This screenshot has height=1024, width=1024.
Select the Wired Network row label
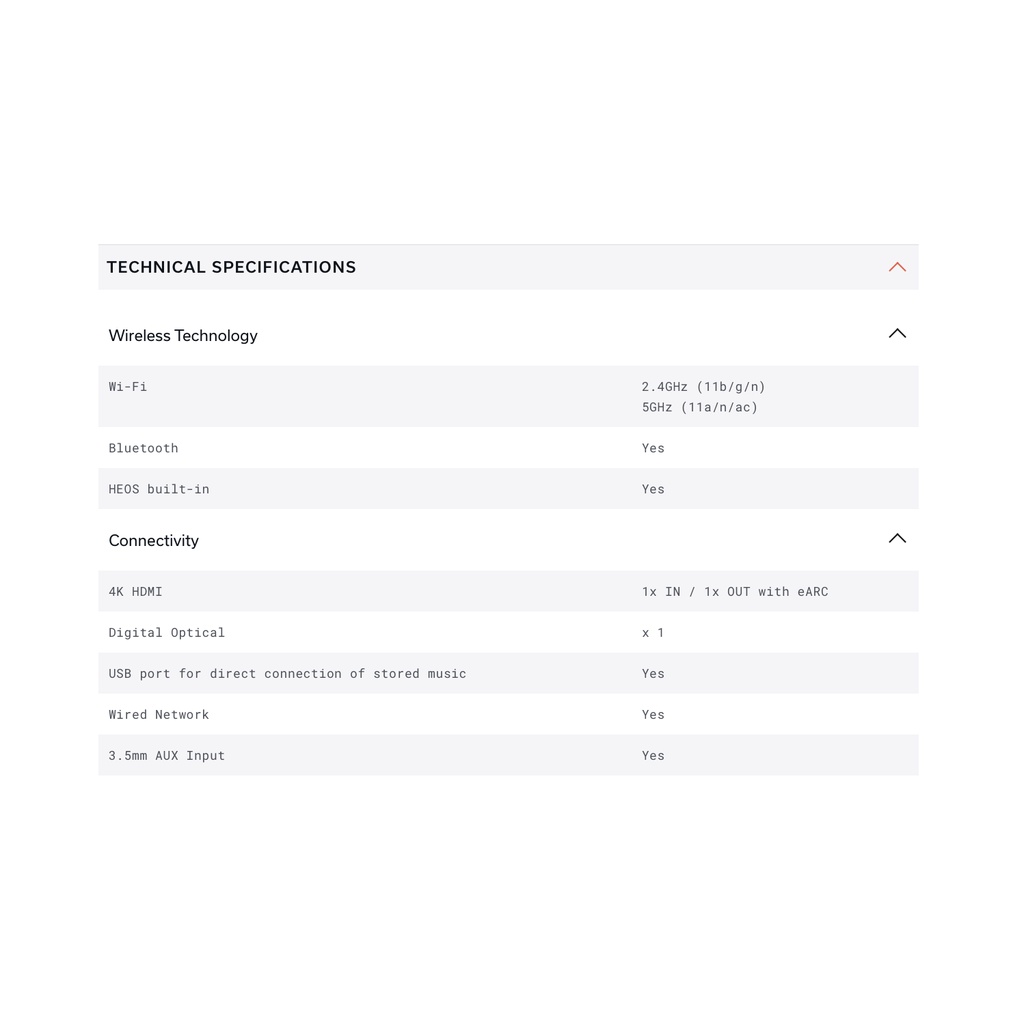(159, 715)
